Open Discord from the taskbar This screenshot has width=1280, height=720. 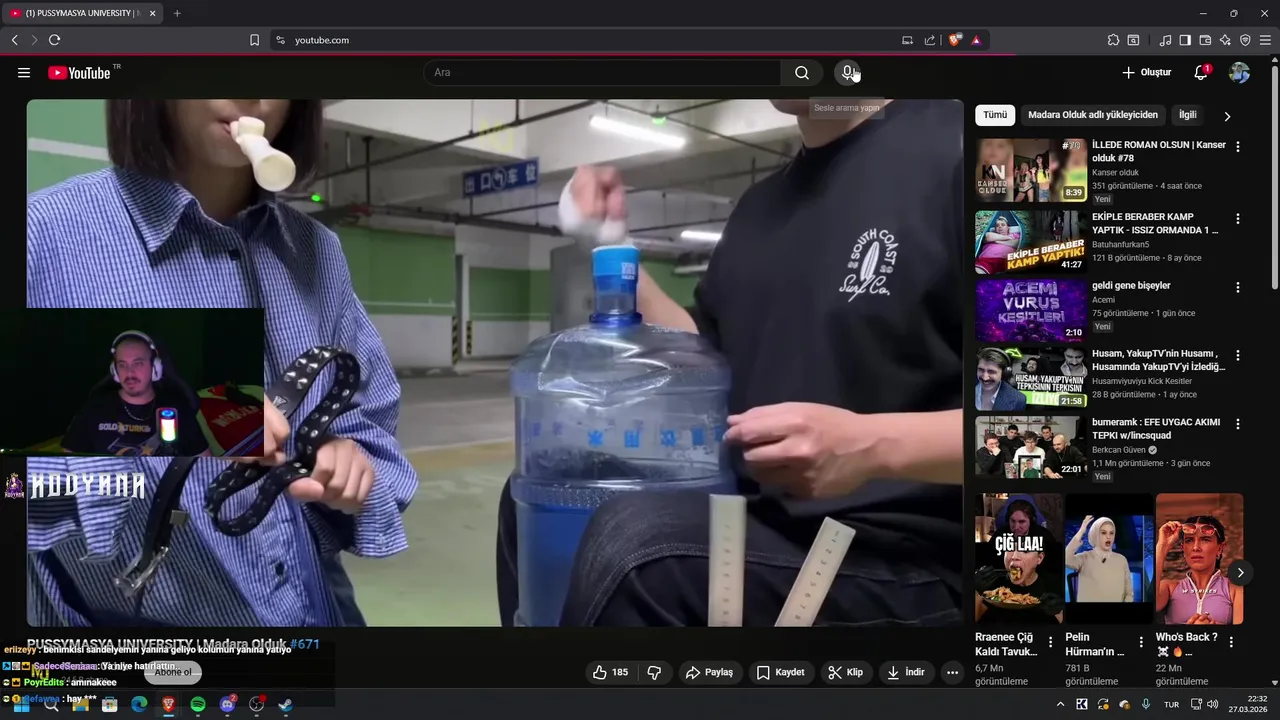tap(227, 704)
